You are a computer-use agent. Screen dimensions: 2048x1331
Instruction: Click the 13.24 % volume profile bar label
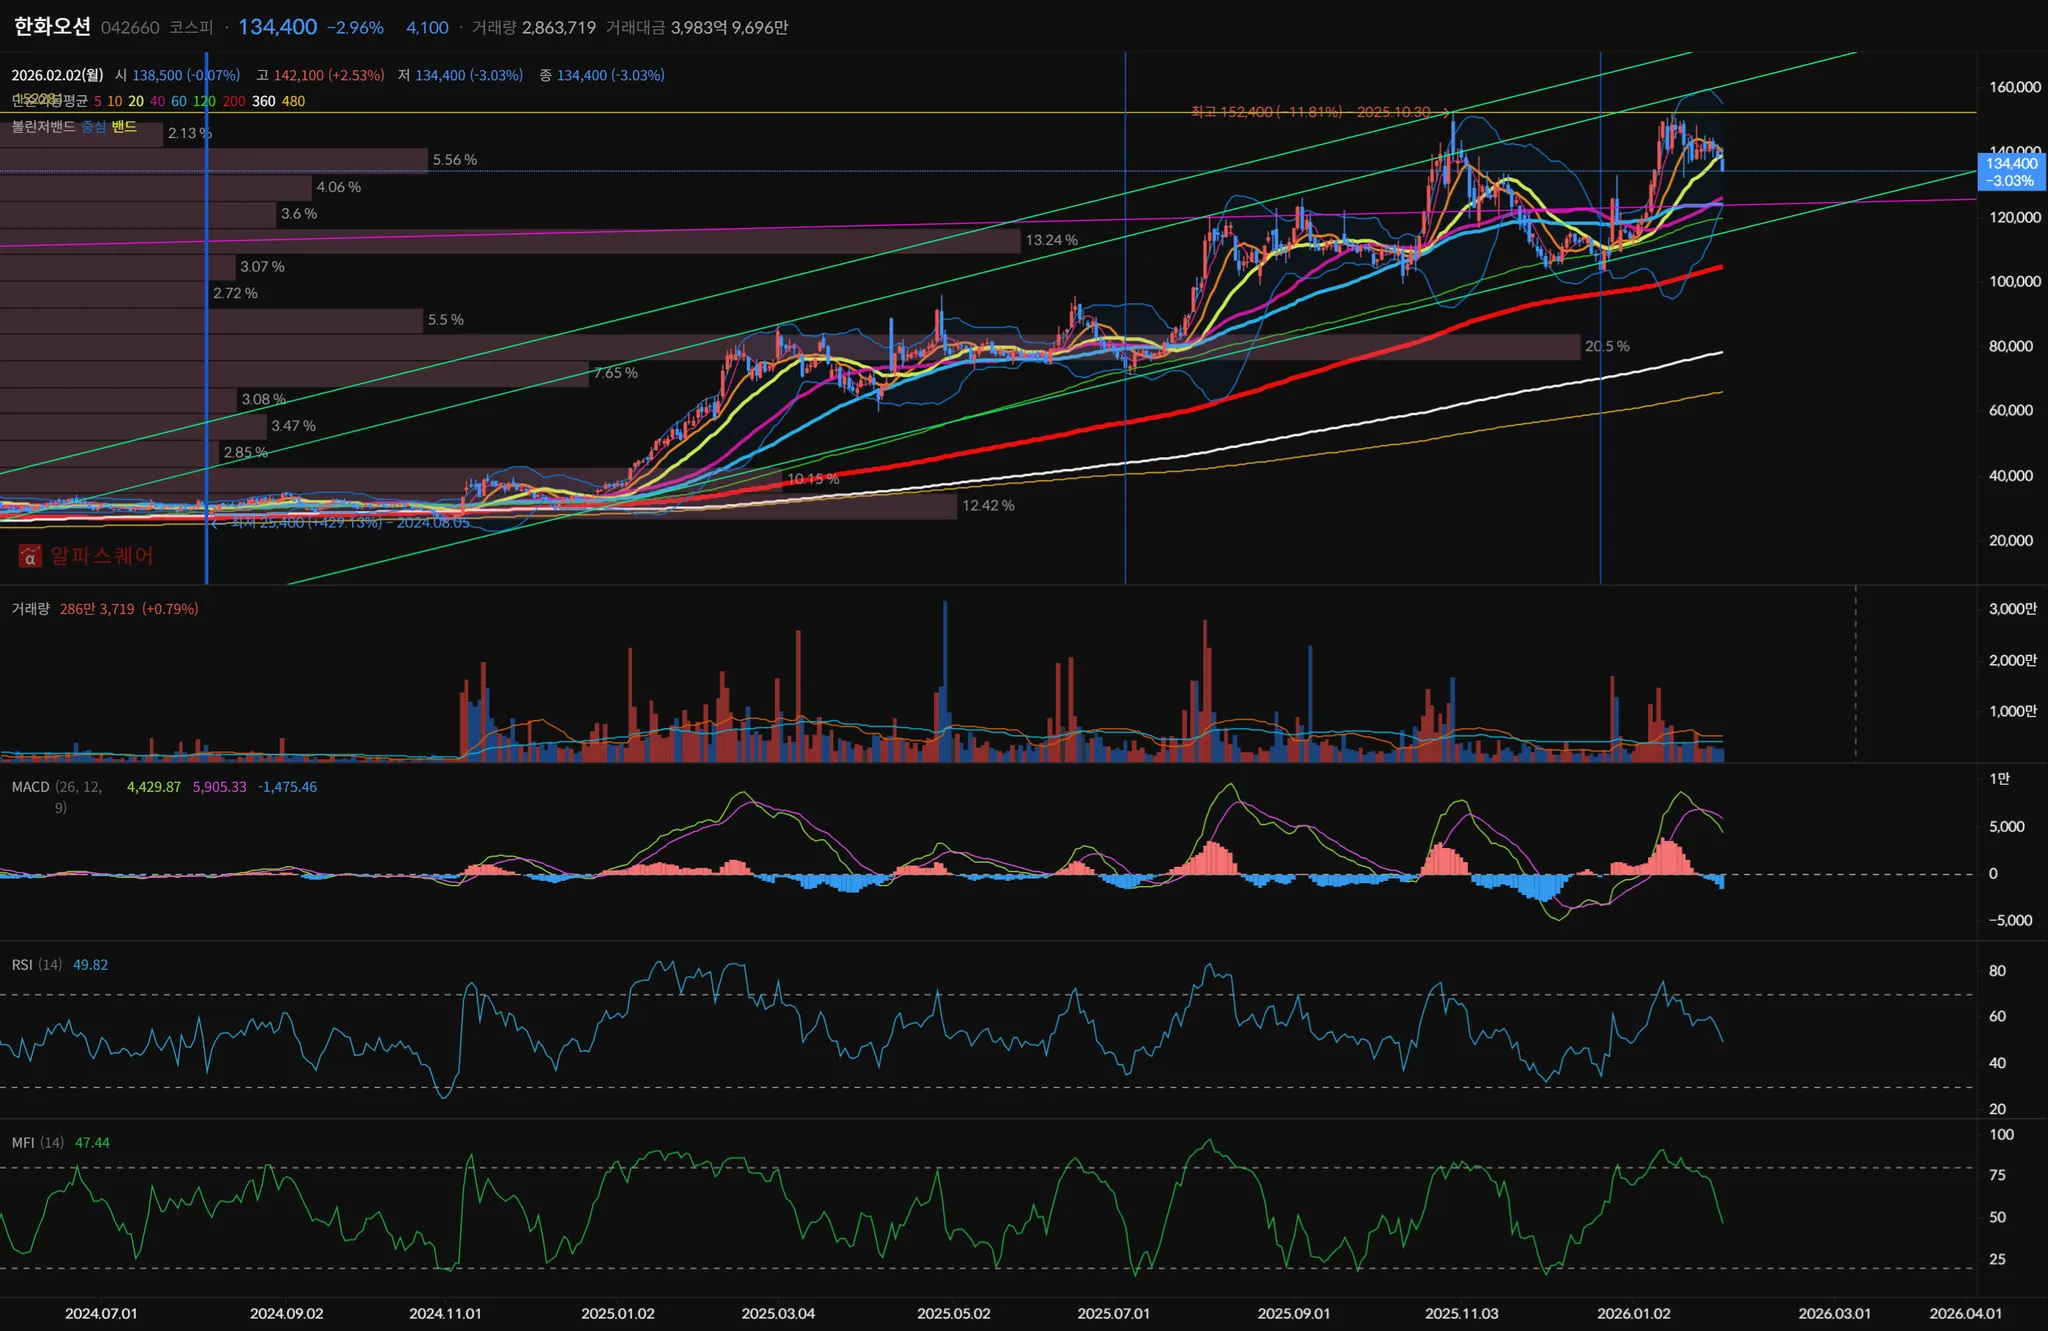click(x=1051, y=240)
